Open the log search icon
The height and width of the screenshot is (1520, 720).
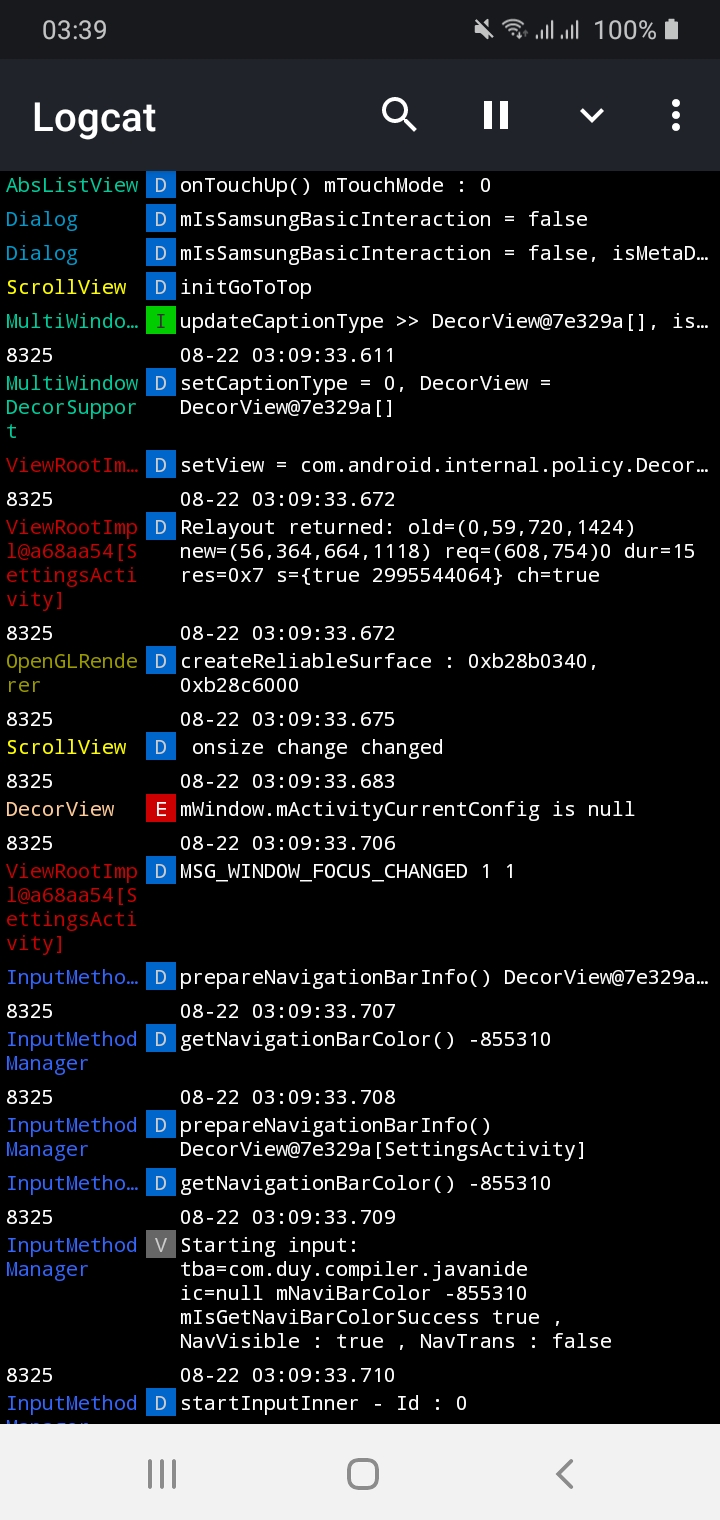click(x=399, y=115)
